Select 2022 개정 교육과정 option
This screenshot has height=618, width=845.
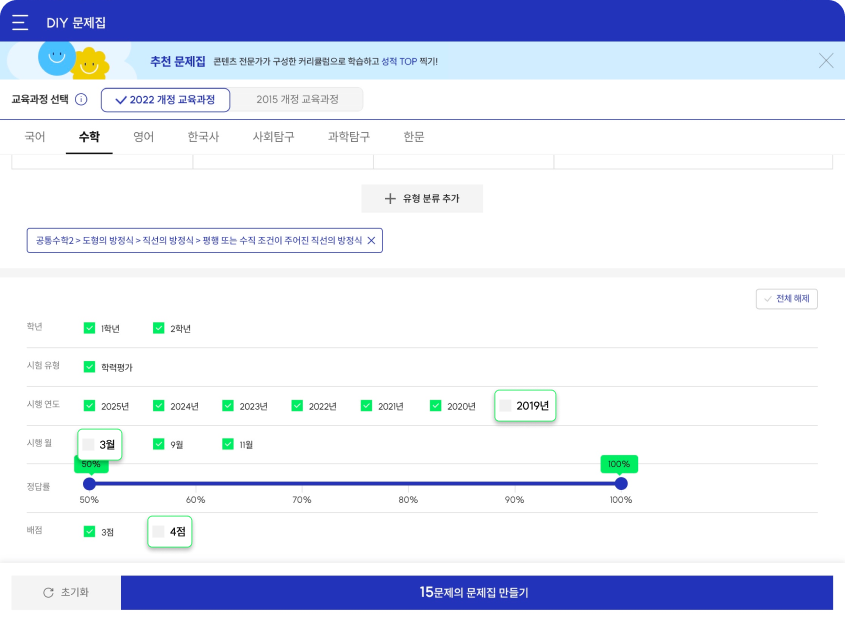coord(165,100)
